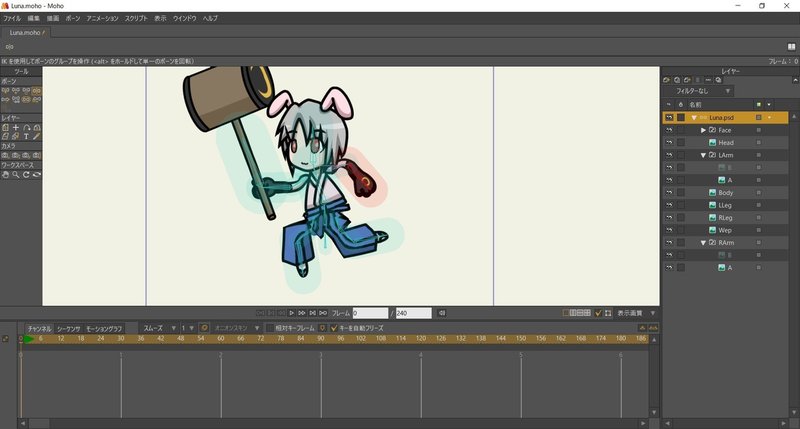This screenshot has height=429, width=800.
Task: Collapse the LArm group layer
Action: (704, 155)
